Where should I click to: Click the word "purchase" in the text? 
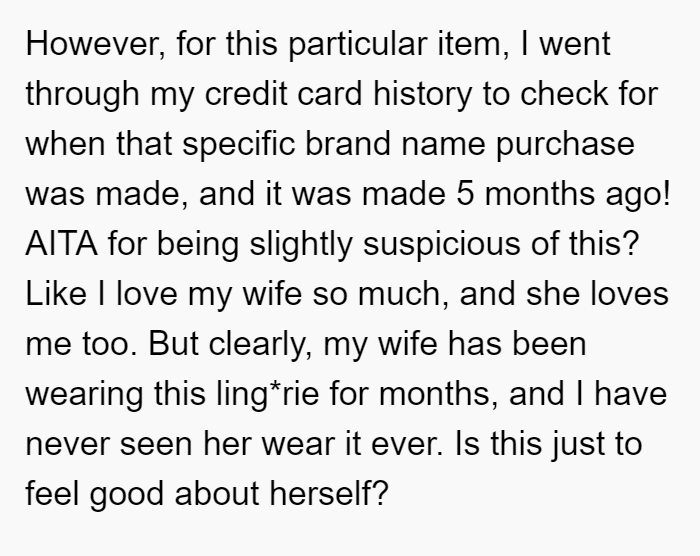(x=565, y=145)
